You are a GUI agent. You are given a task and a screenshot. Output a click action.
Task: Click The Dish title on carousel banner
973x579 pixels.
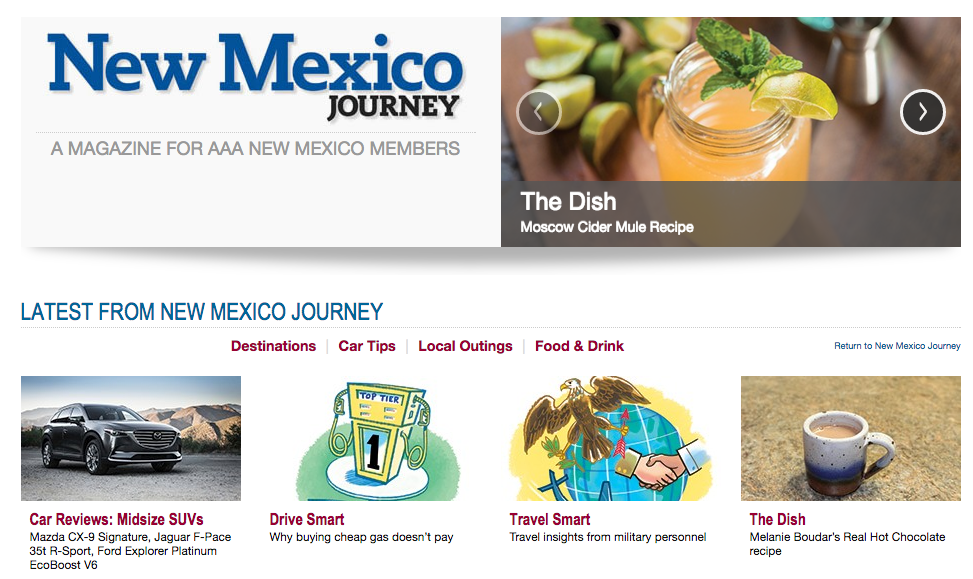tap(568, 202)
